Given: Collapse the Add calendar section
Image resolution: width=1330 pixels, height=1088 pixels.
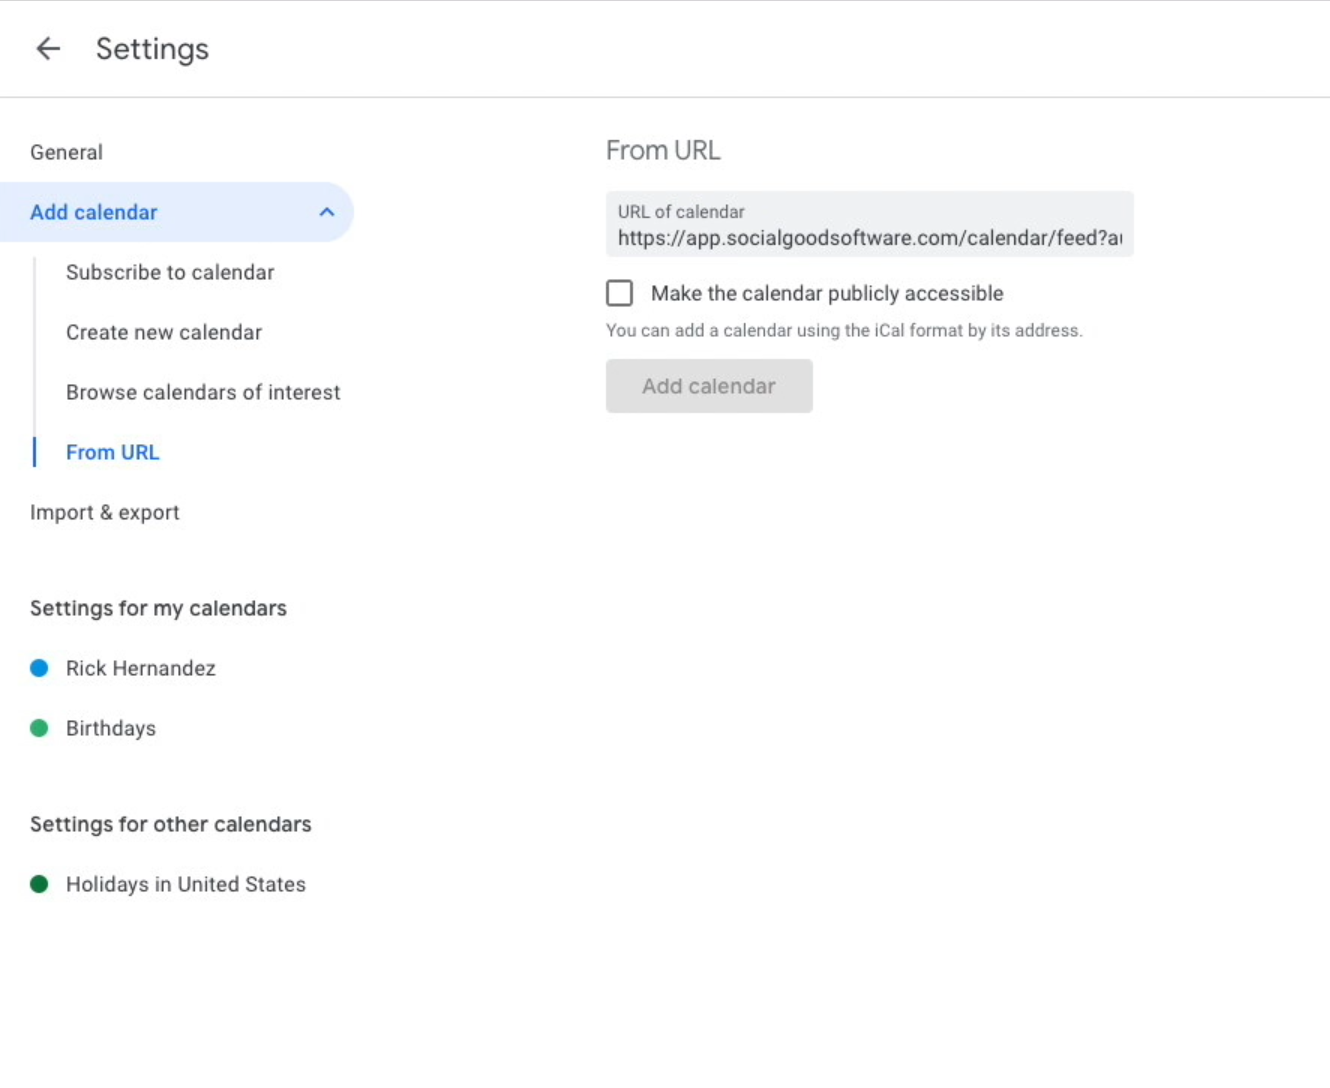Looking at the screenshot, I should tap(325, 212).
